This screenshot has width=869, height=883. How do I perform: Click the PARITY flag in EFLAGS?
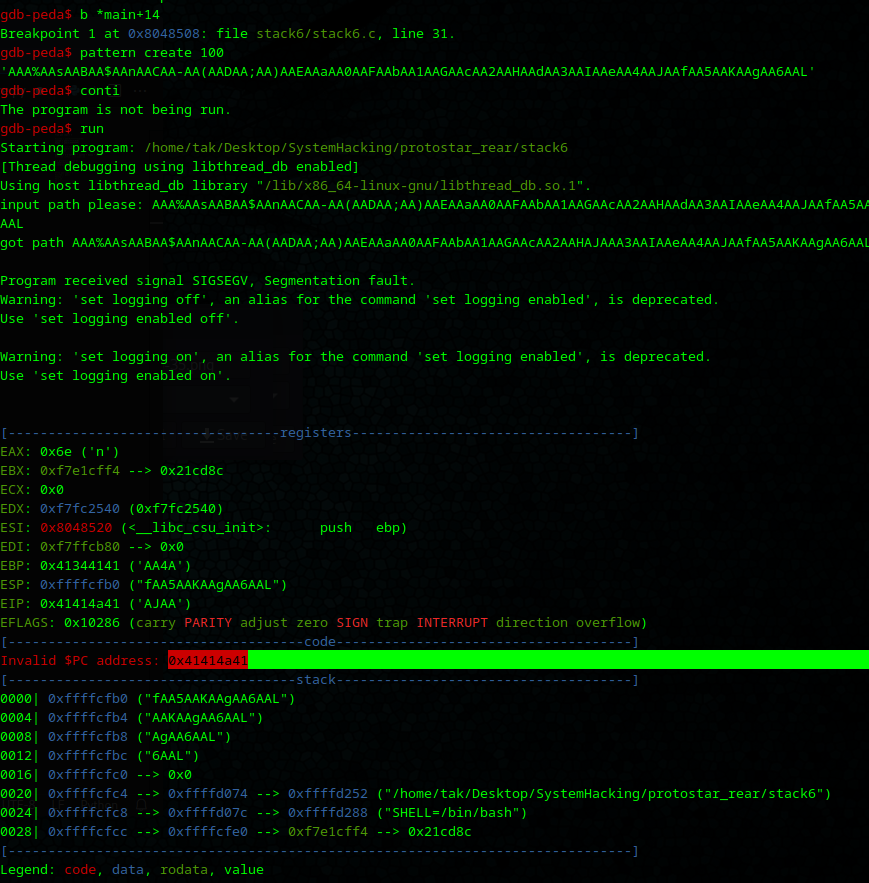[x=208, y=623]
